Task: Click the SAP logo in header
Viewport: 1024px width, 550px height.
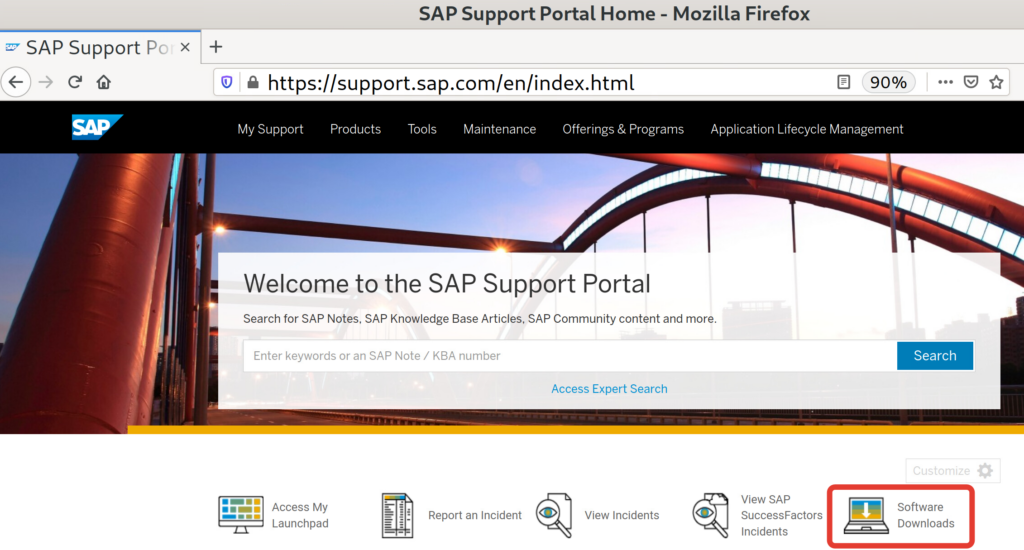Action: [96, 128]
